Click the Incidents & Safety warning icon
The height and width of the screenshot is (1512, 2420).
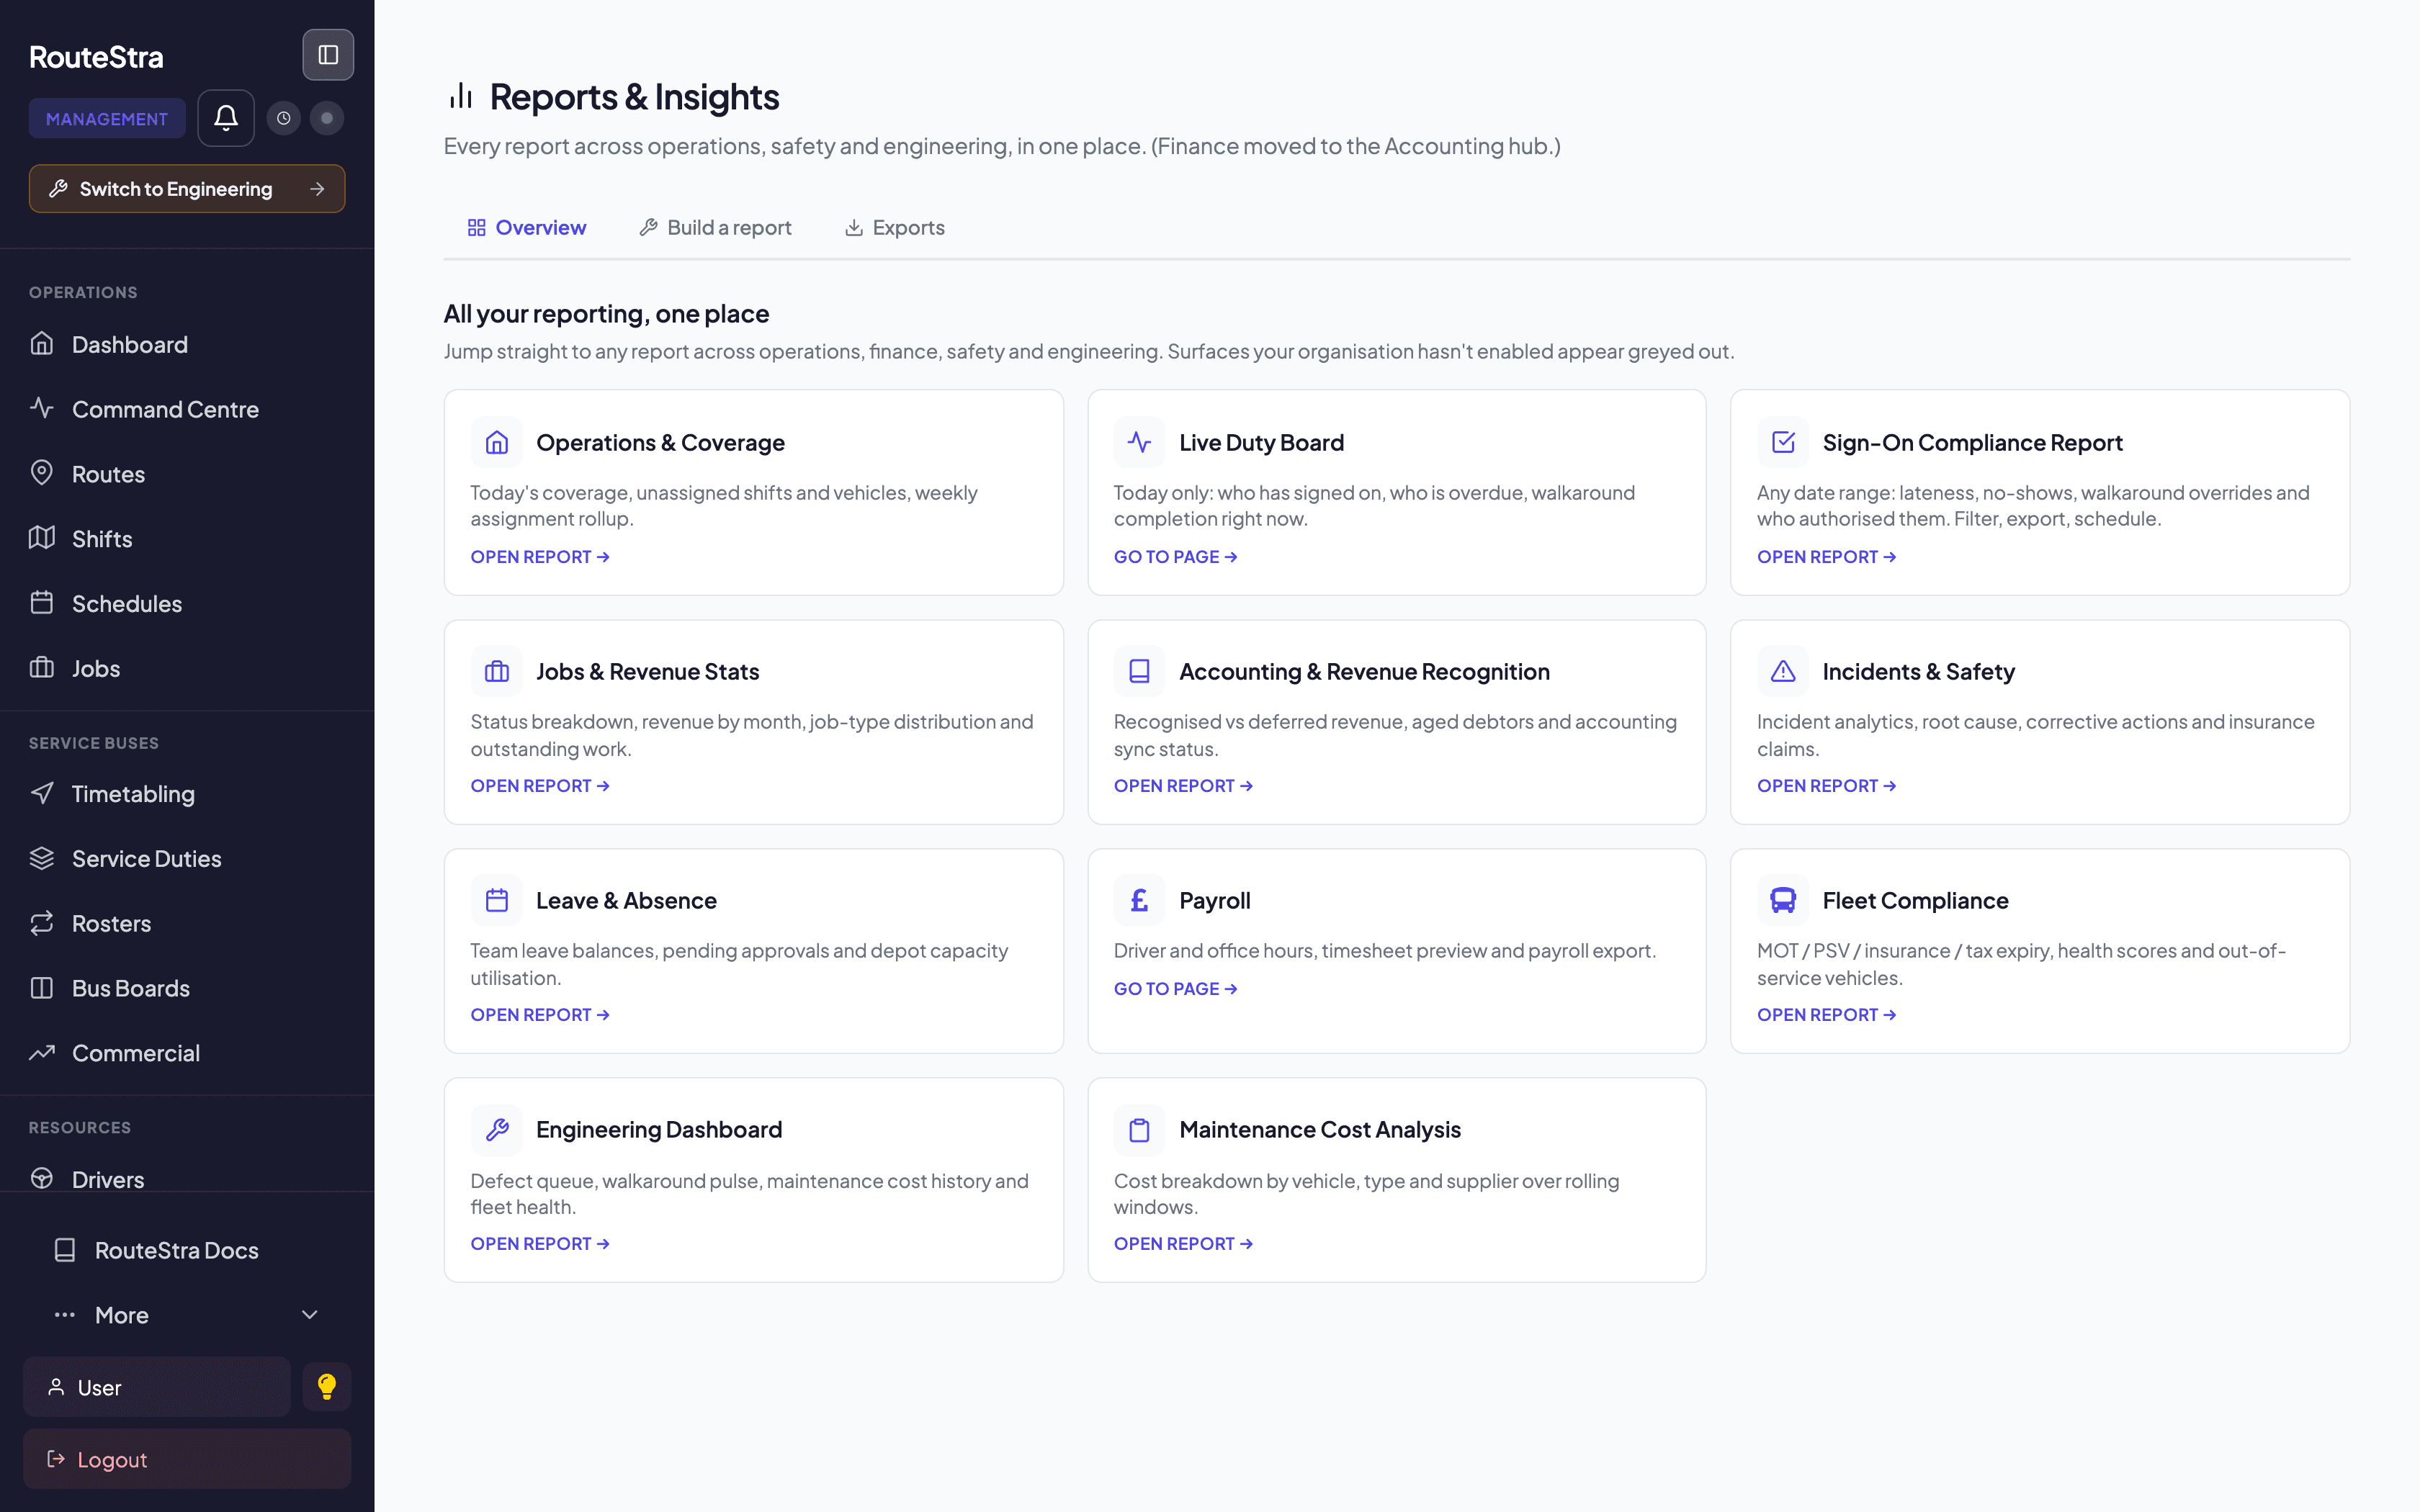coord(1783,671)
